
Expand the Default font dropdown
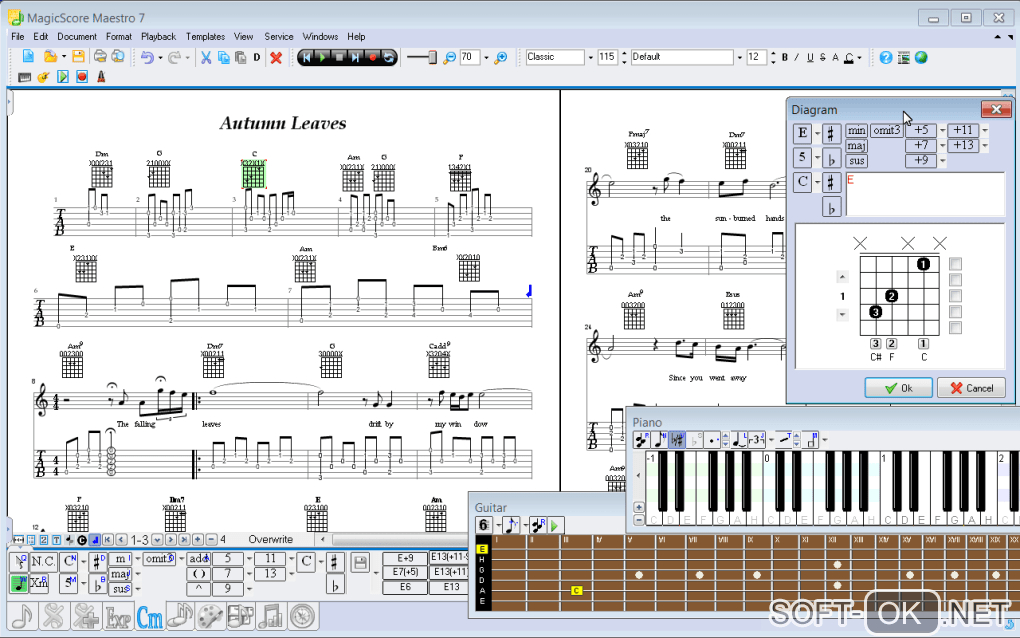(x=740, y=57)
